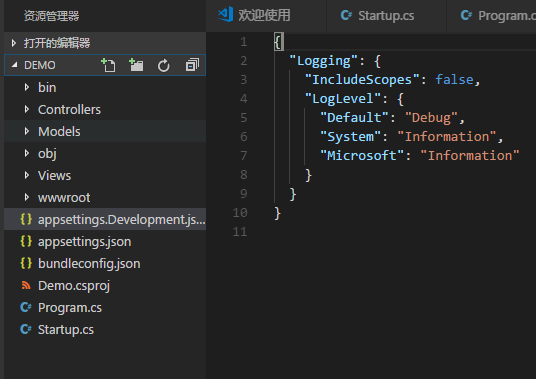Collapse the DEMO project root arrow
This screenshot has height=379, width=536.
pyautogui.click(x=14, y=65)
